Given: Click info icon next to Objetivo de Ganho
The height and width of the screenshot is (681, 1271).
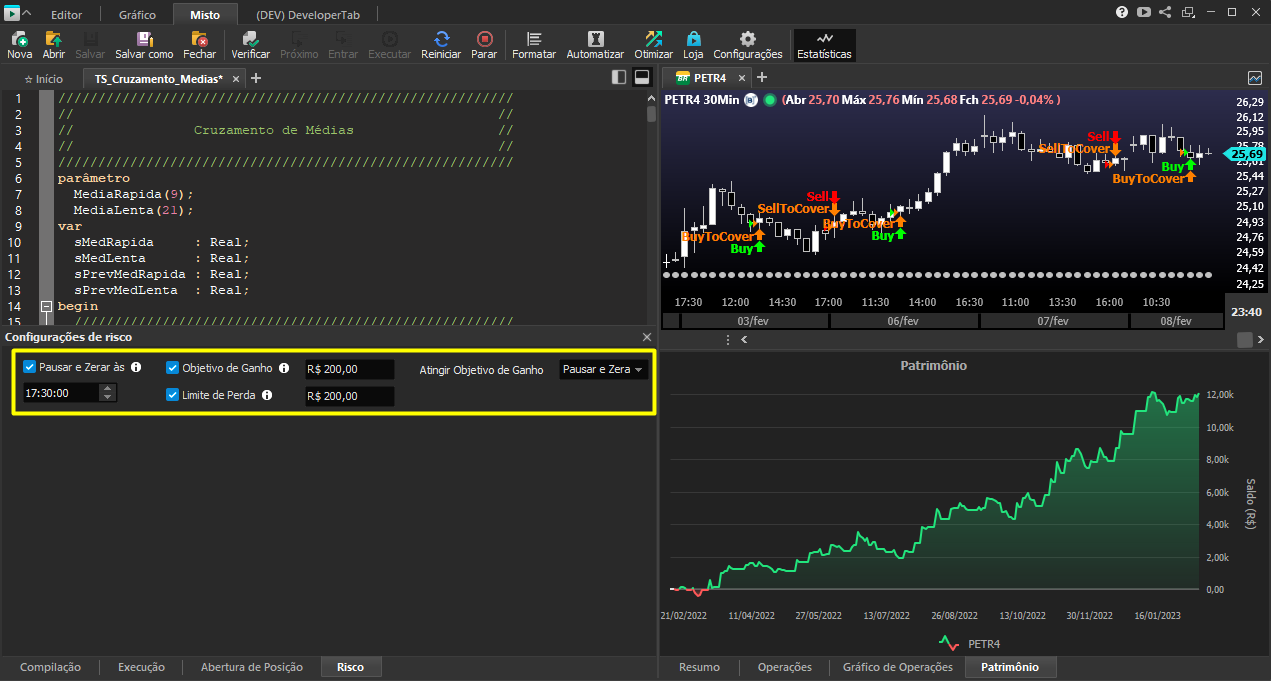Looking at the screenshot, I should click(284, 368).
